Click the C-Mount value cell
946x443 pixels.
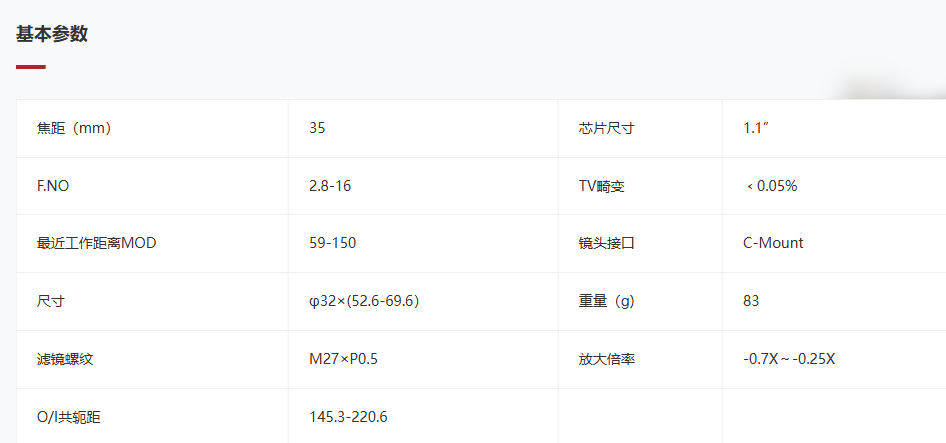(x=834, y=243)
